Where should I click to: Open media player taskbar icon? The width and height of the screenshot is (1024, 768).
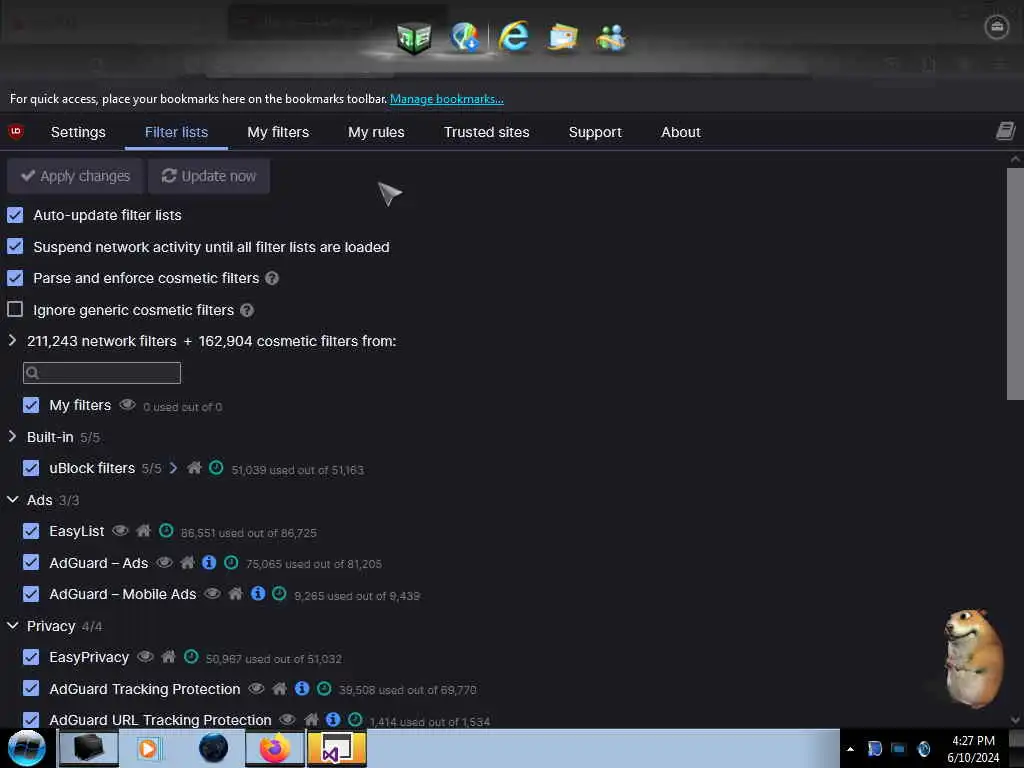[149, 748]
